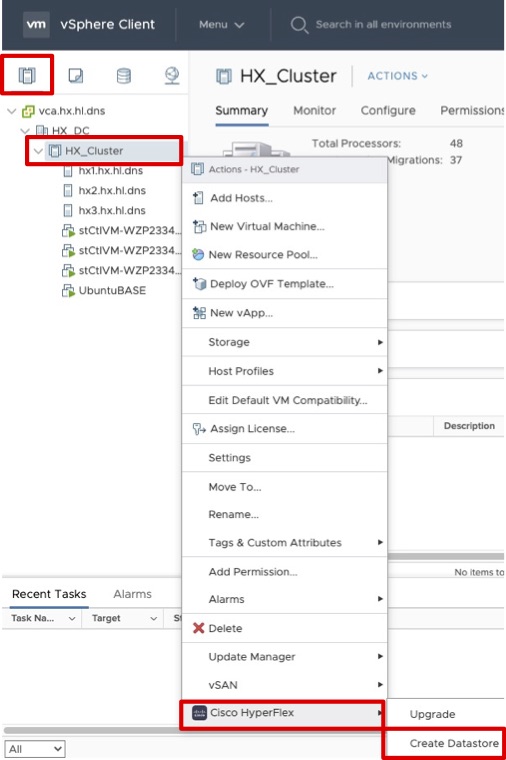The image size is (506, 760).
Task: Click the horizontal scrollbar above All filter
Action: [92, 730]
